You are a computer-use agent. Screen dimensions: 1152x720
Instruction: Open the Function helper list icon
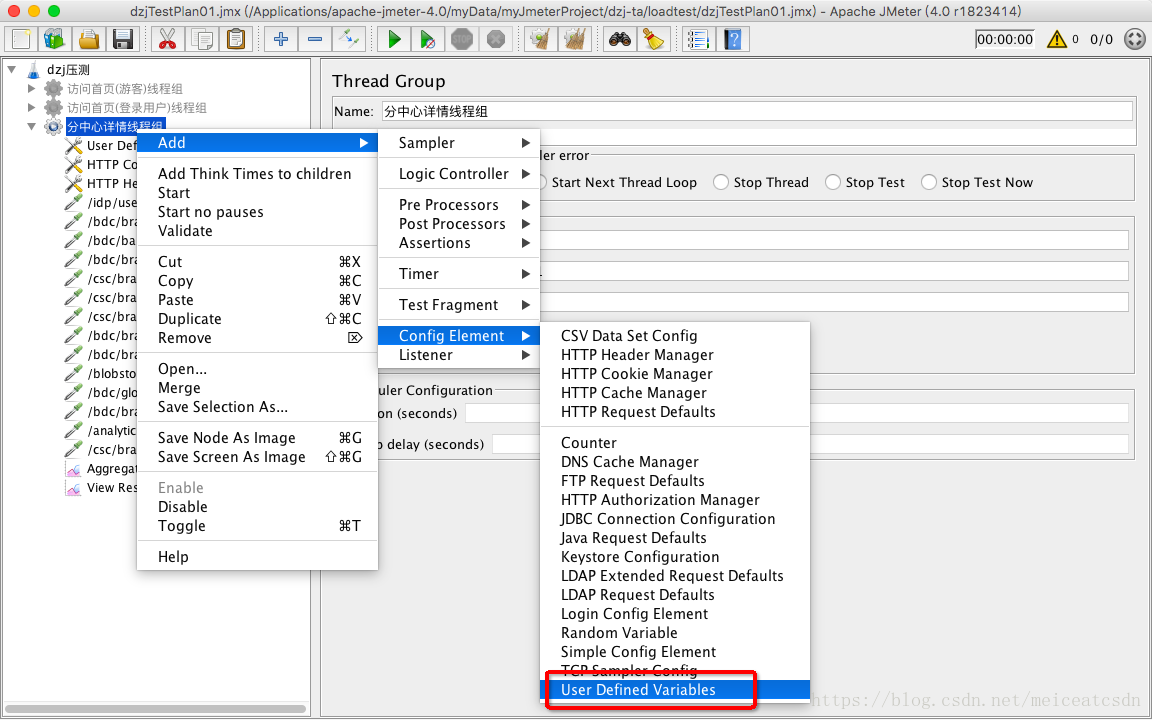click(698, 39)
